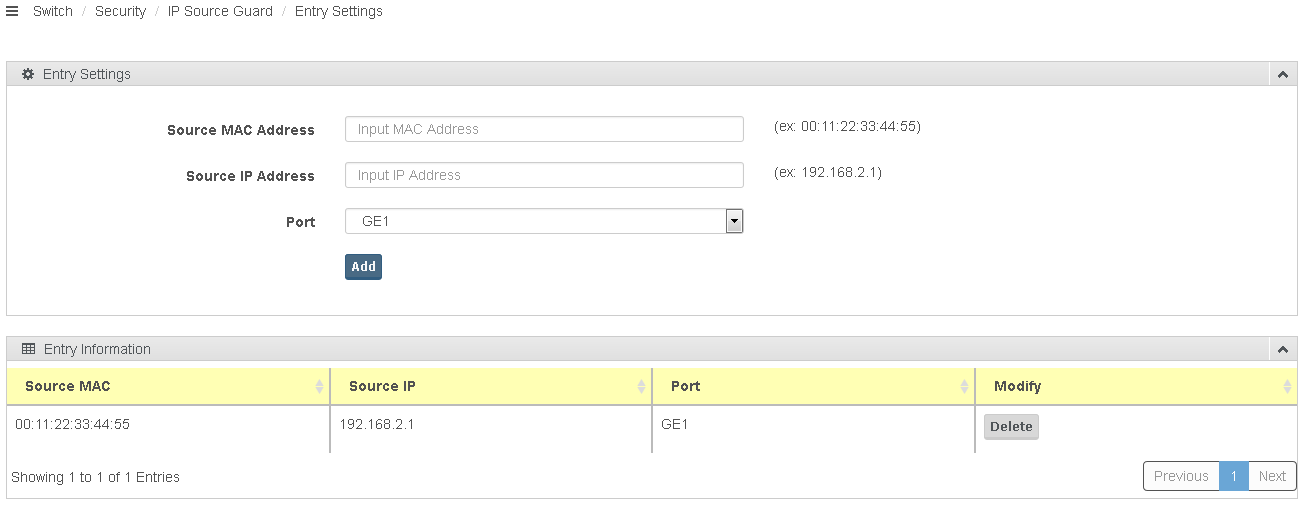Sort table by Source IP arrows
Image resolution: width=1304 pixels, height=506 pixels.
tap(641, 386)
